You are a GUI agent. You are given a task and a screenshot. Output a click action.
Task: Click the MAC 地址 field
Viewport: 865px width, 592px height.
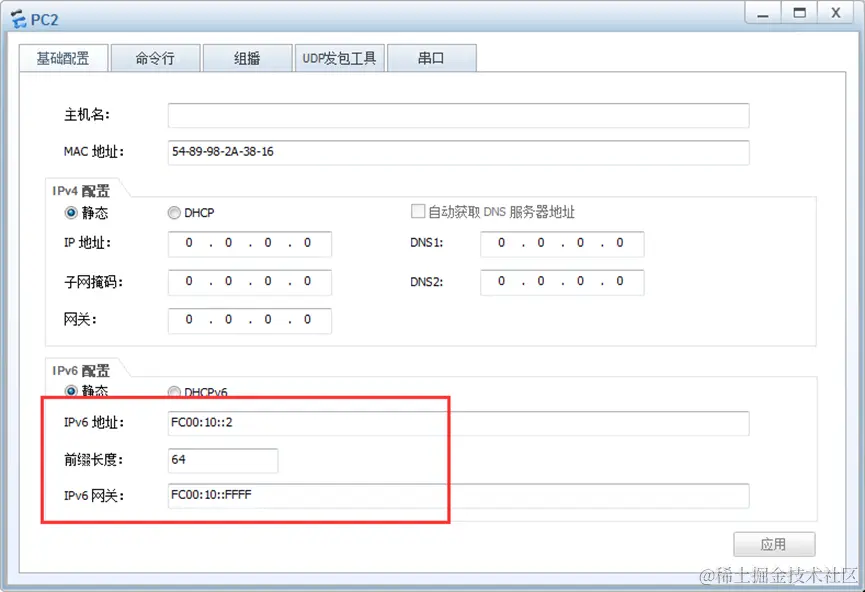click(x=458, y=152)
